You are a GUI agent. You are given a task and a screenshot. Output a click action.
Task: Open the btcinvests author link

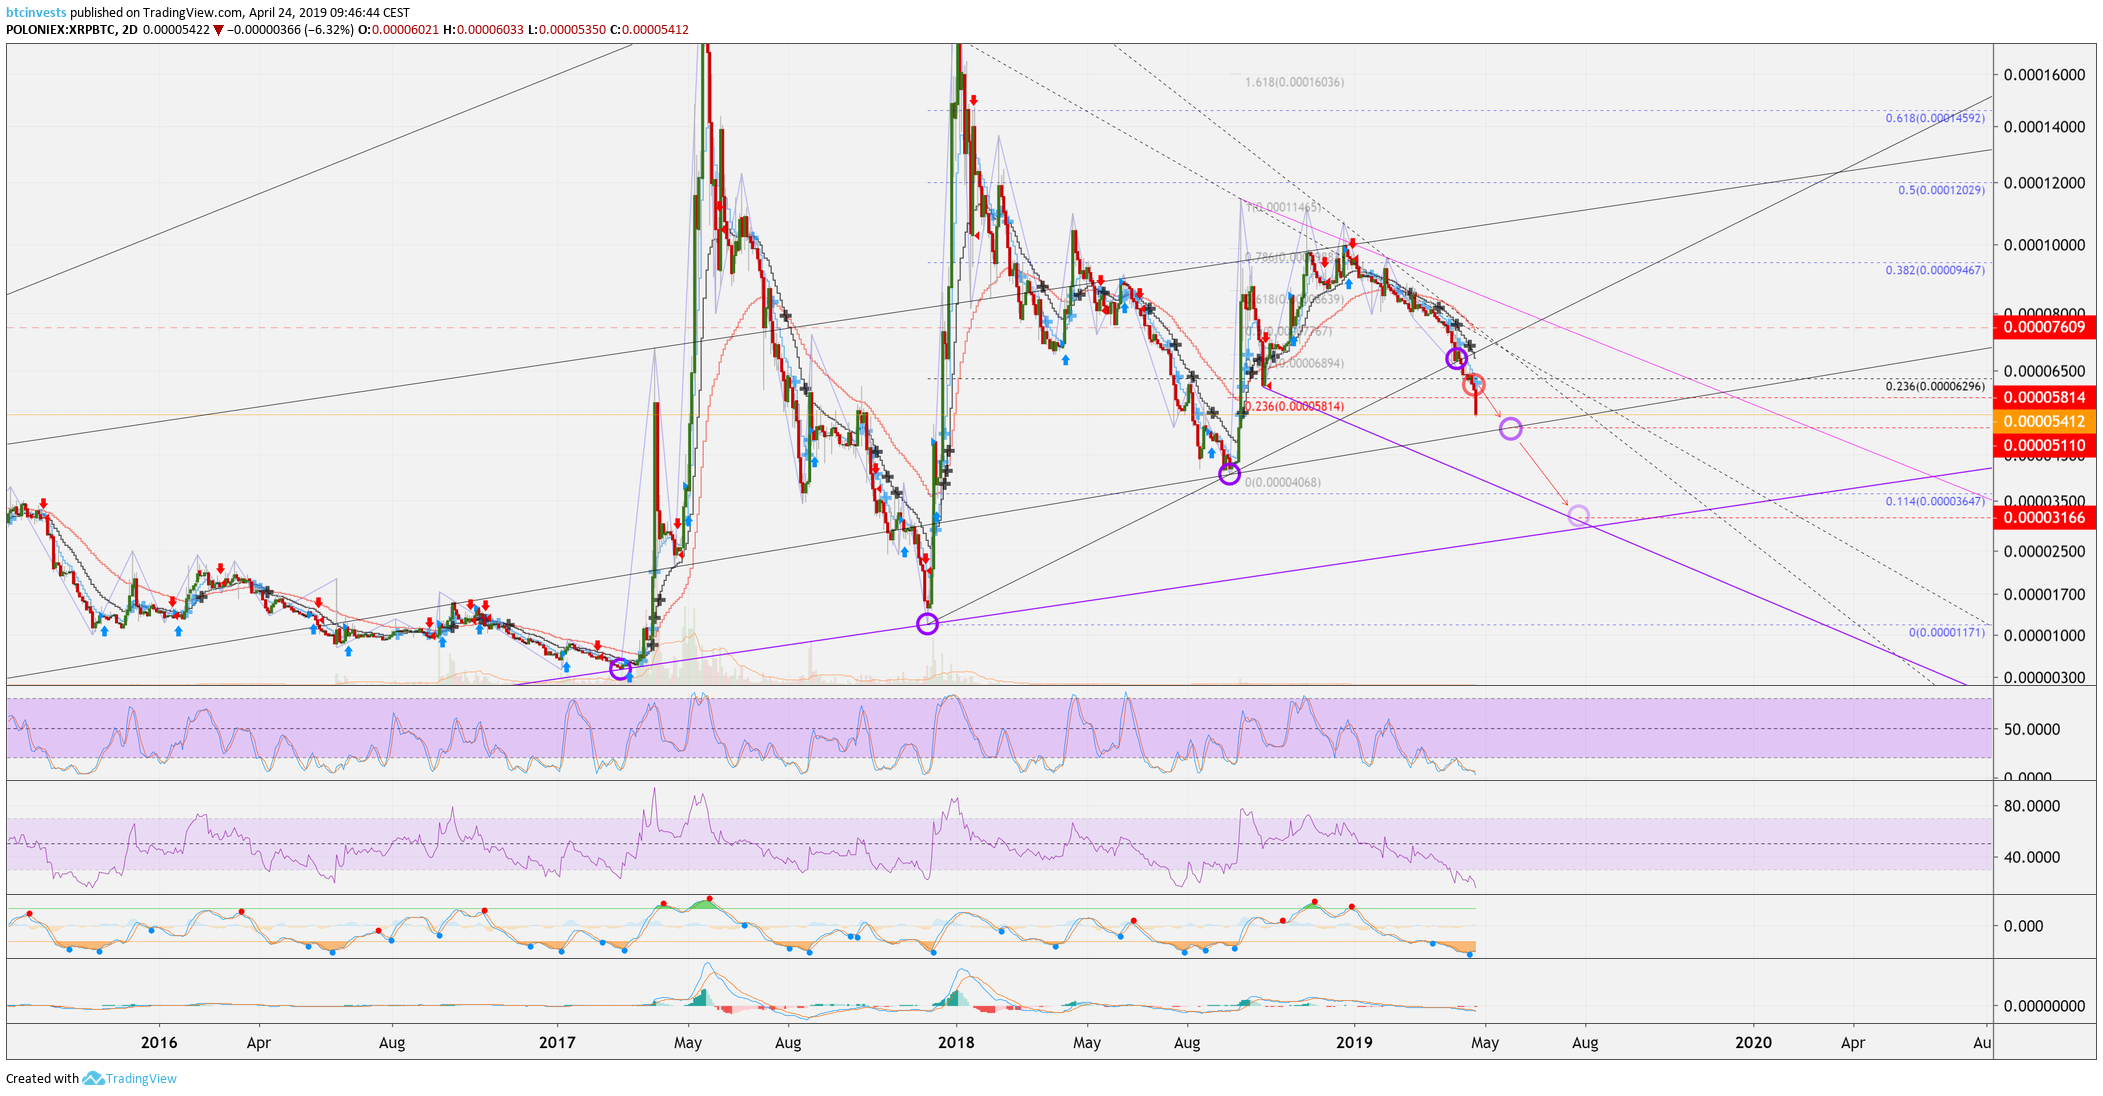pyautogui.click(x=36, y=13)
